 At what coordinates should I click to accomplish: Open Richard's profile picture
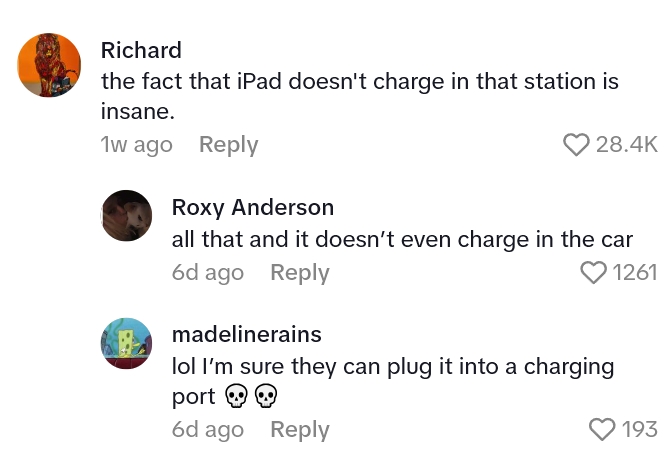pyautogui.click(x=49, y=65)
